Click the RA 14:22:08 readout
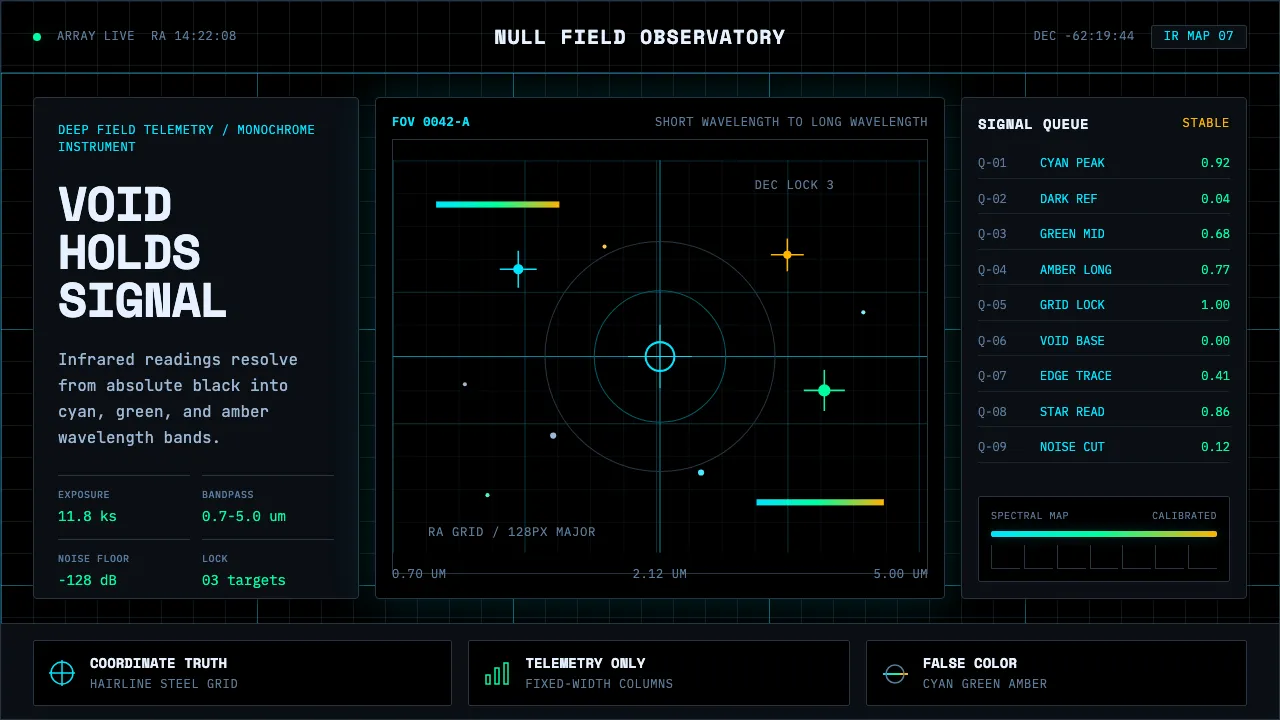1280x720 pixels. (194, 36)
